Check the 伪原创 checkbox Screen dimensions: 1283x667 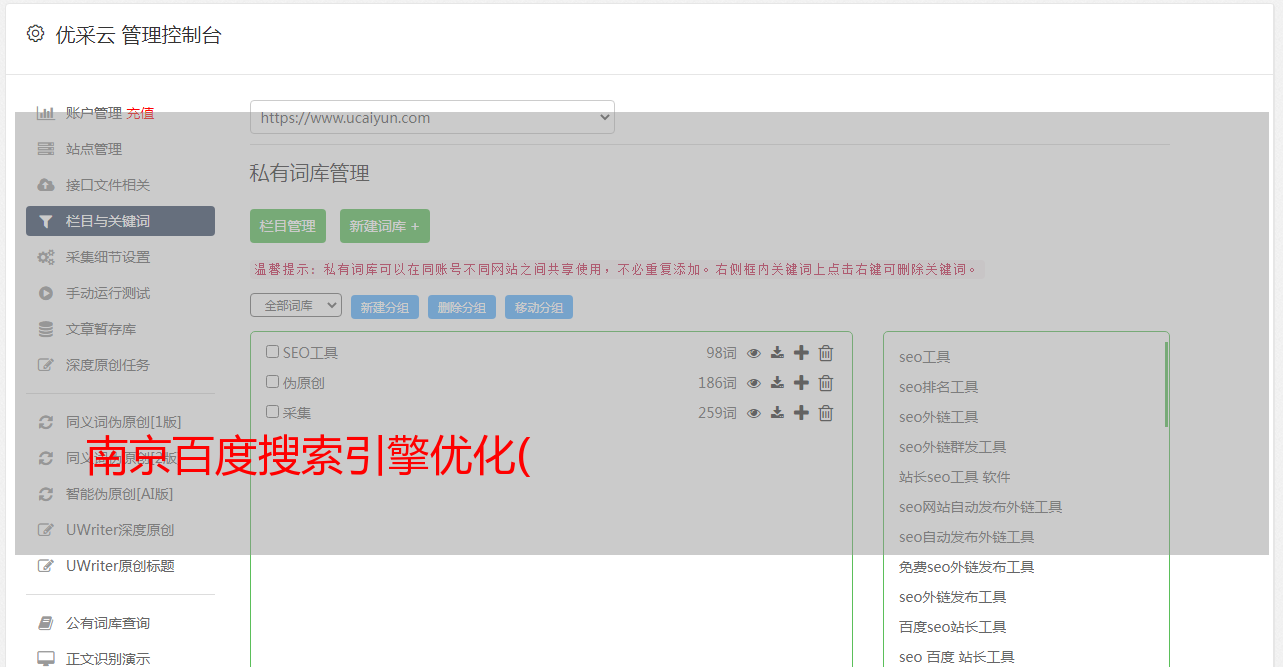[272, 382]
